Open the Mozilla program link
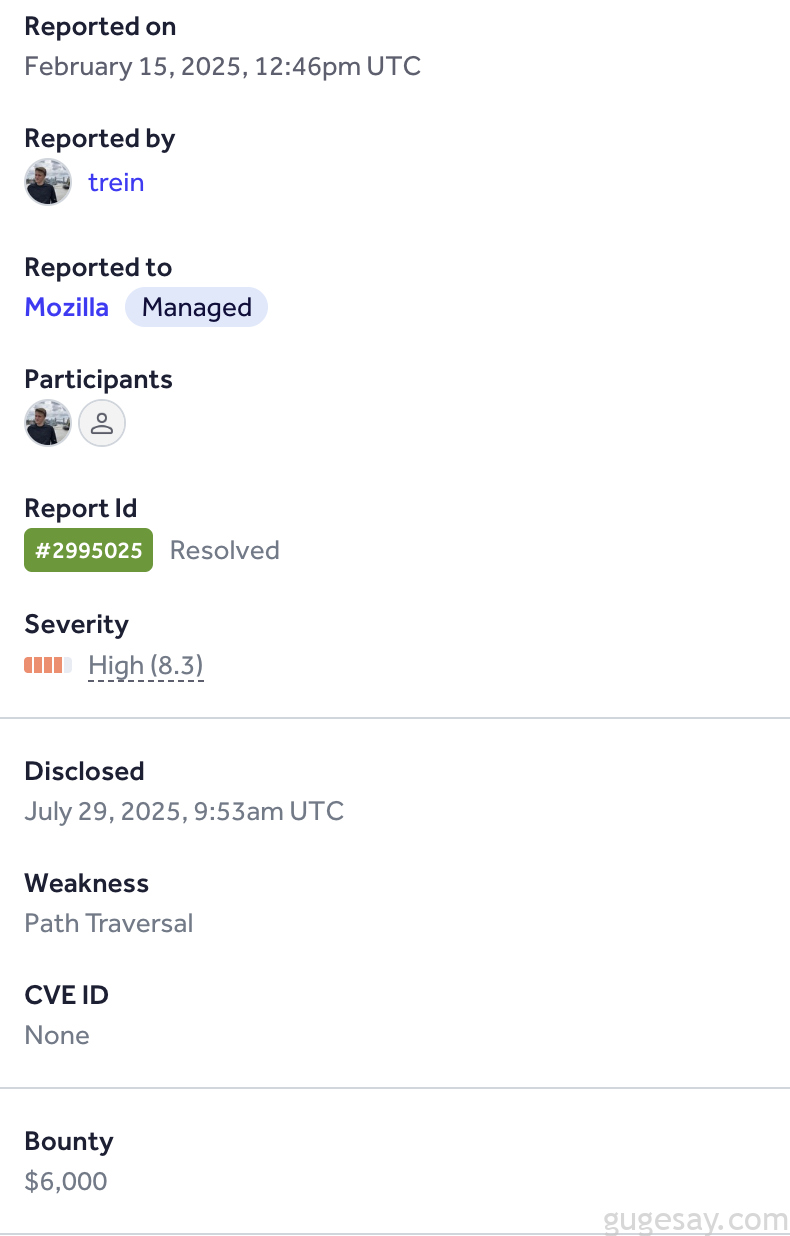Viewport: 790px width, 1236px height. click(x=66, y=307)
